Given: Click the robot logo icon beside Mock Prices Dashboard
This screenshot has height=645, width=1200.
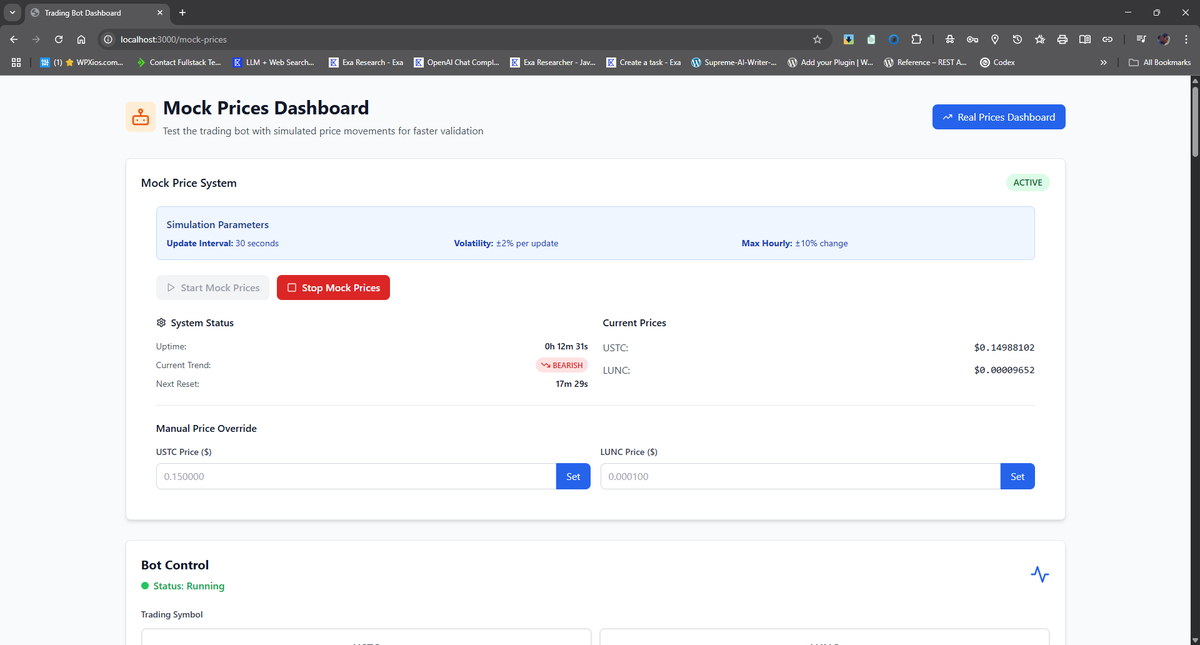Looking at the screenshot, I should (140, 117).
